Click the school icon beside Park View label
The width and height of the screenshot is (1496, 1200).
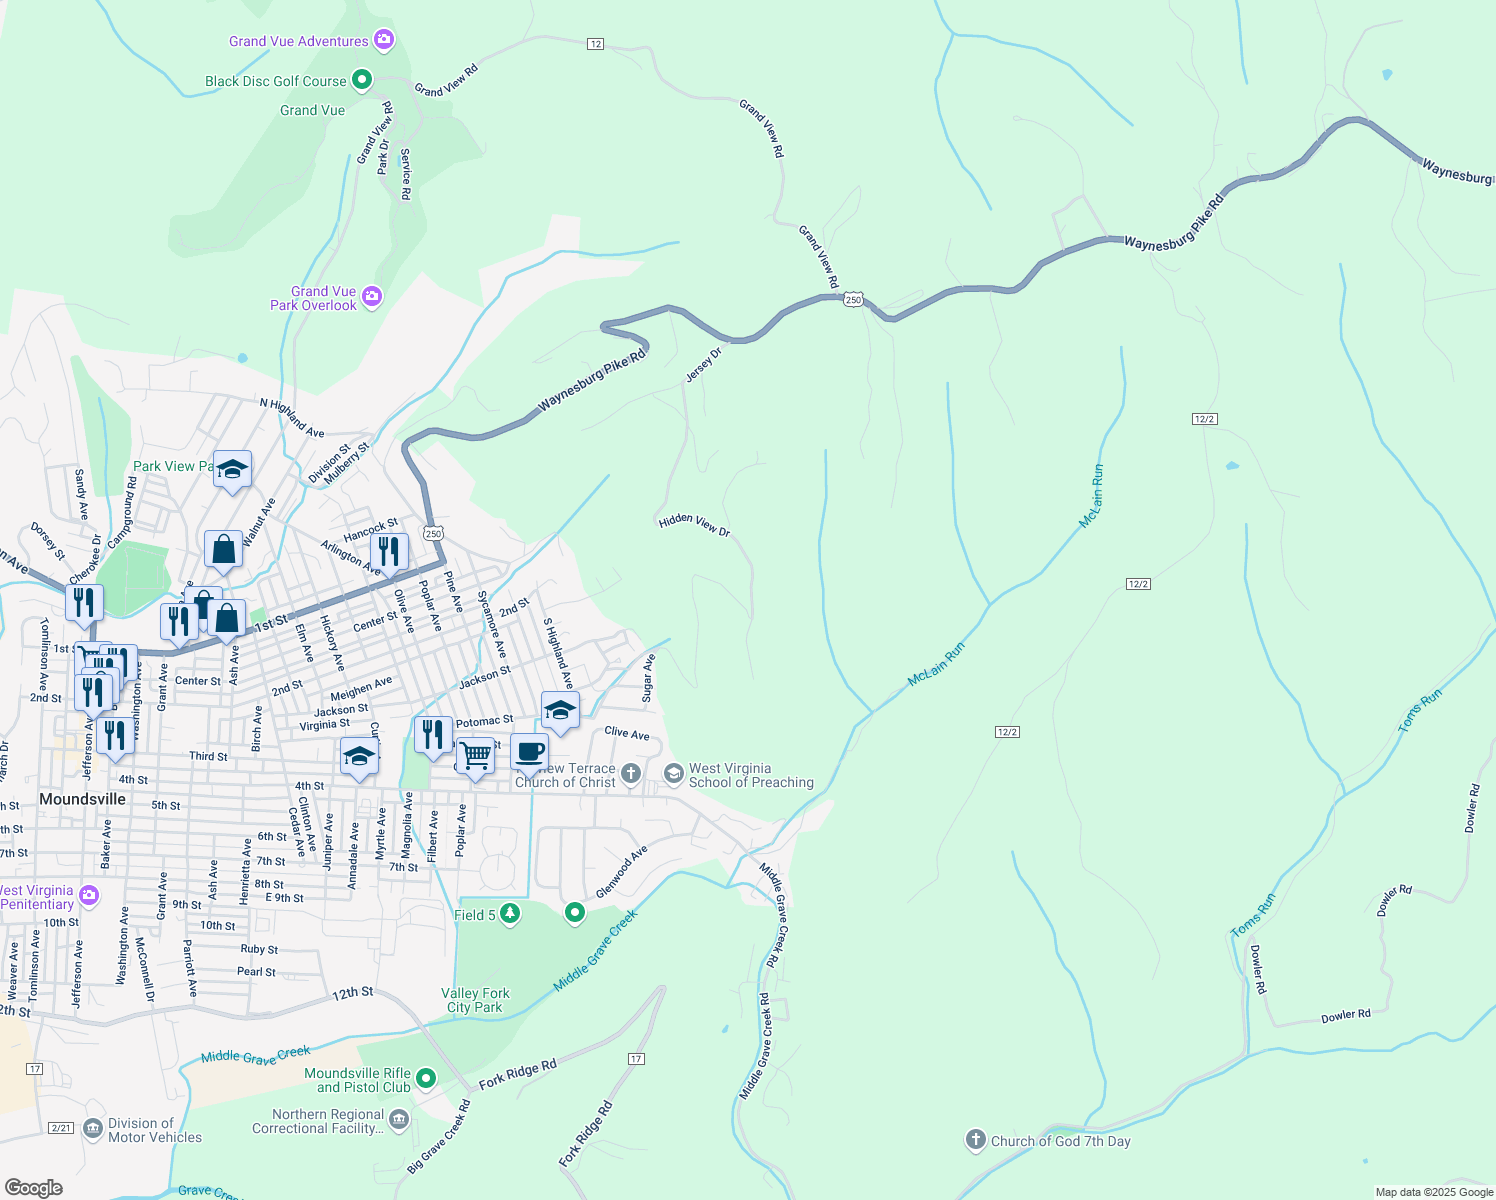click(x=232, y=470)
